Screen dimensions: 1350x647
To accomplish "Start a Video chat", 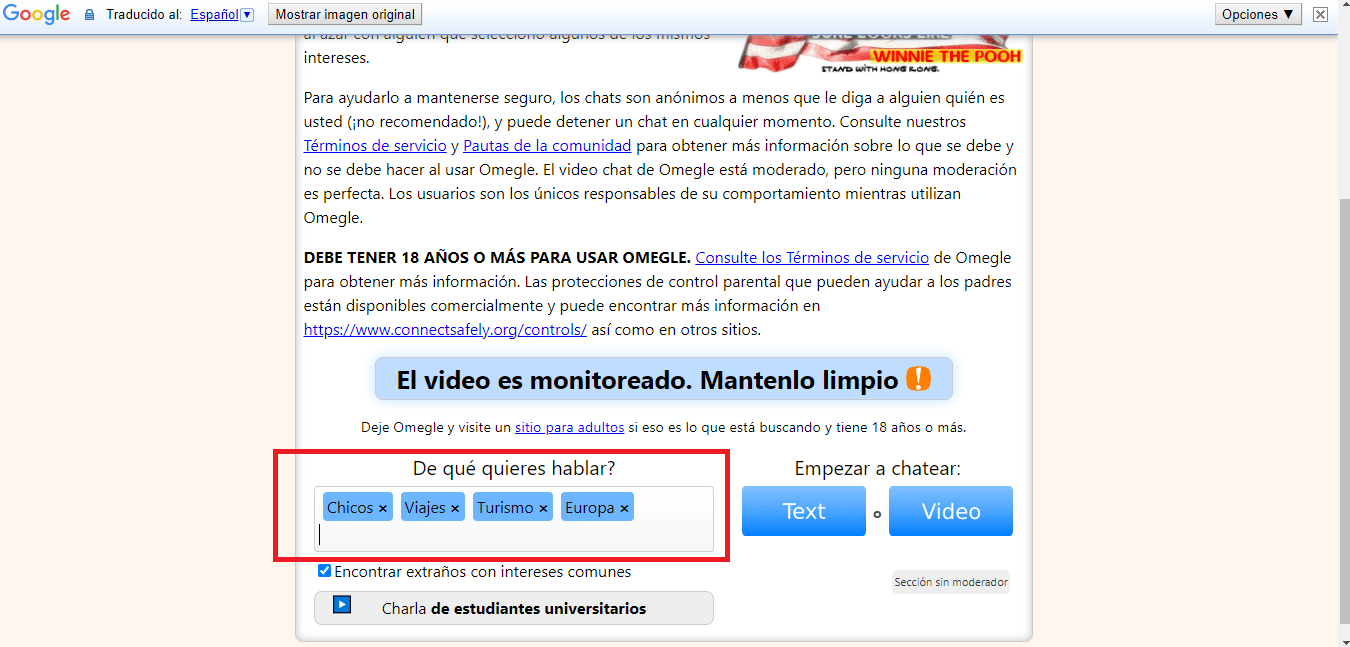I will 951,511.
